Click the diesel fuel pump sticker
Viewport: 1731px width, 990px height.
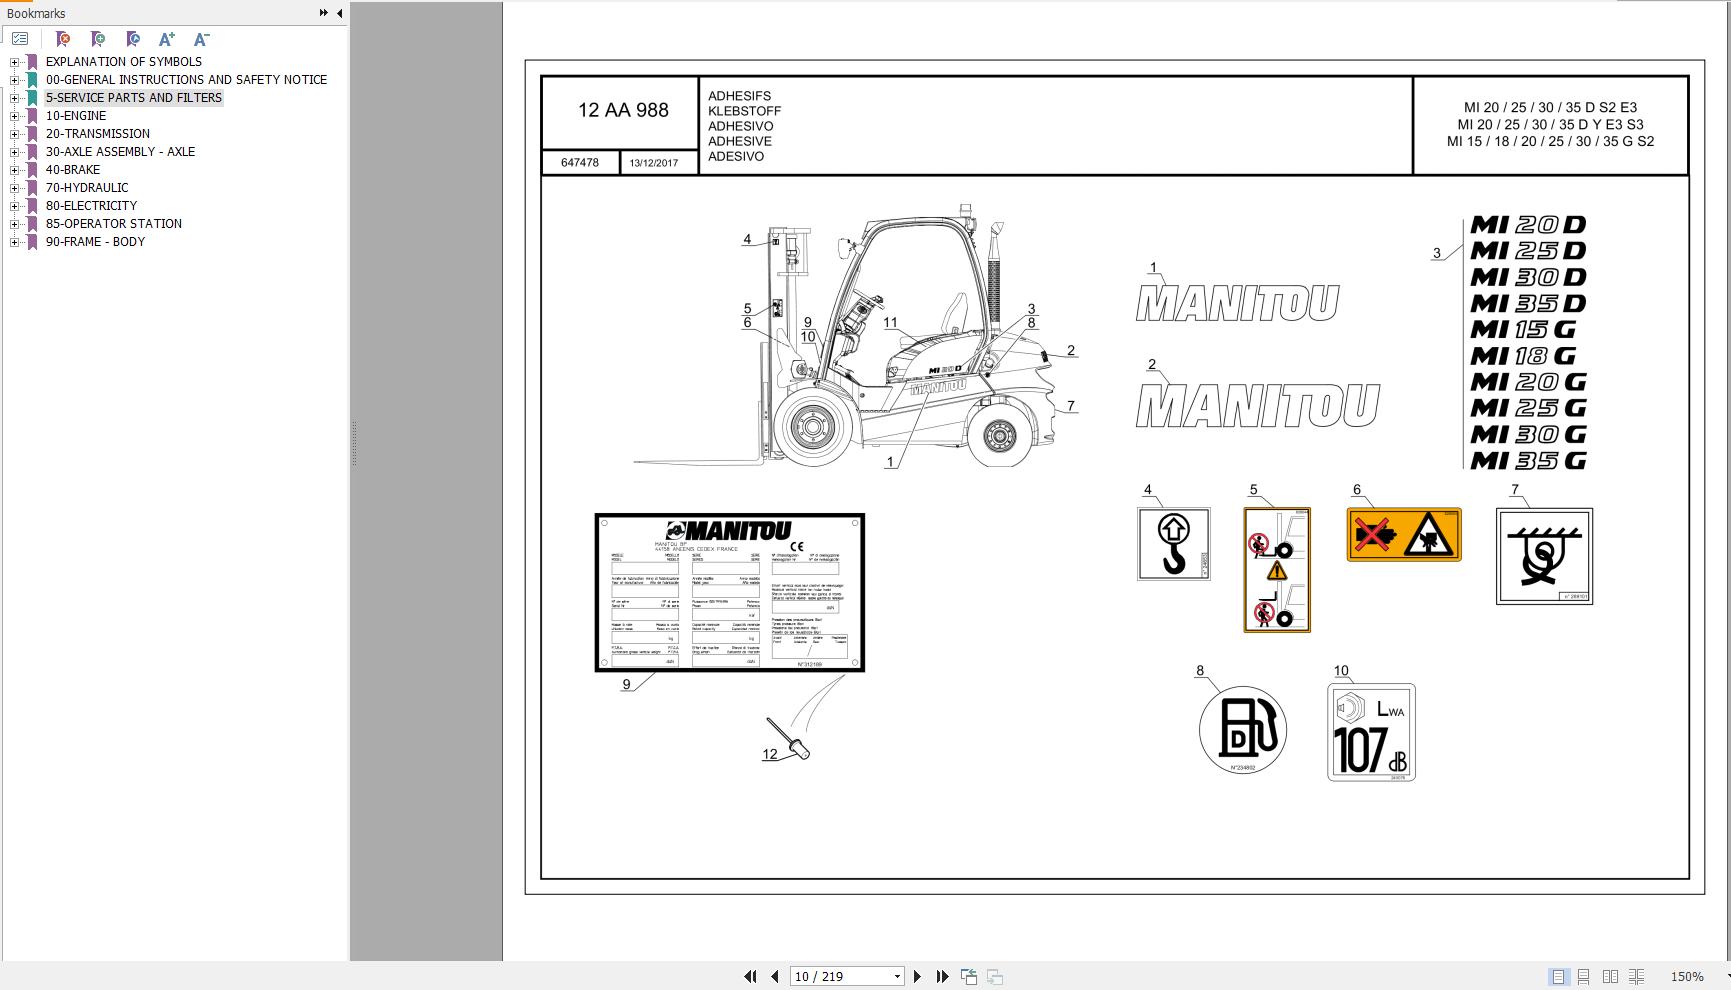[1243, 730]
